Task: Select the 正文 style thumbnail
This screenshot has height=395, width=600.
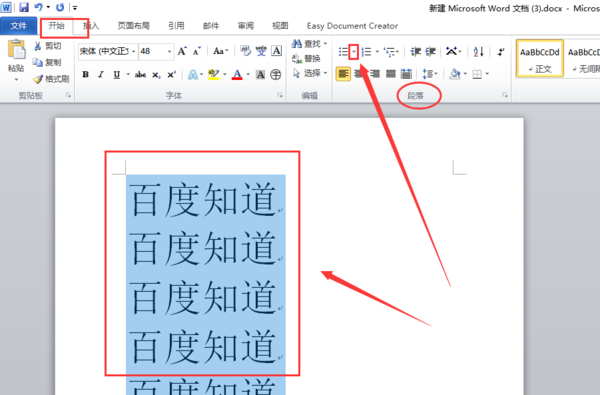Action: click(x=540, y=59)
